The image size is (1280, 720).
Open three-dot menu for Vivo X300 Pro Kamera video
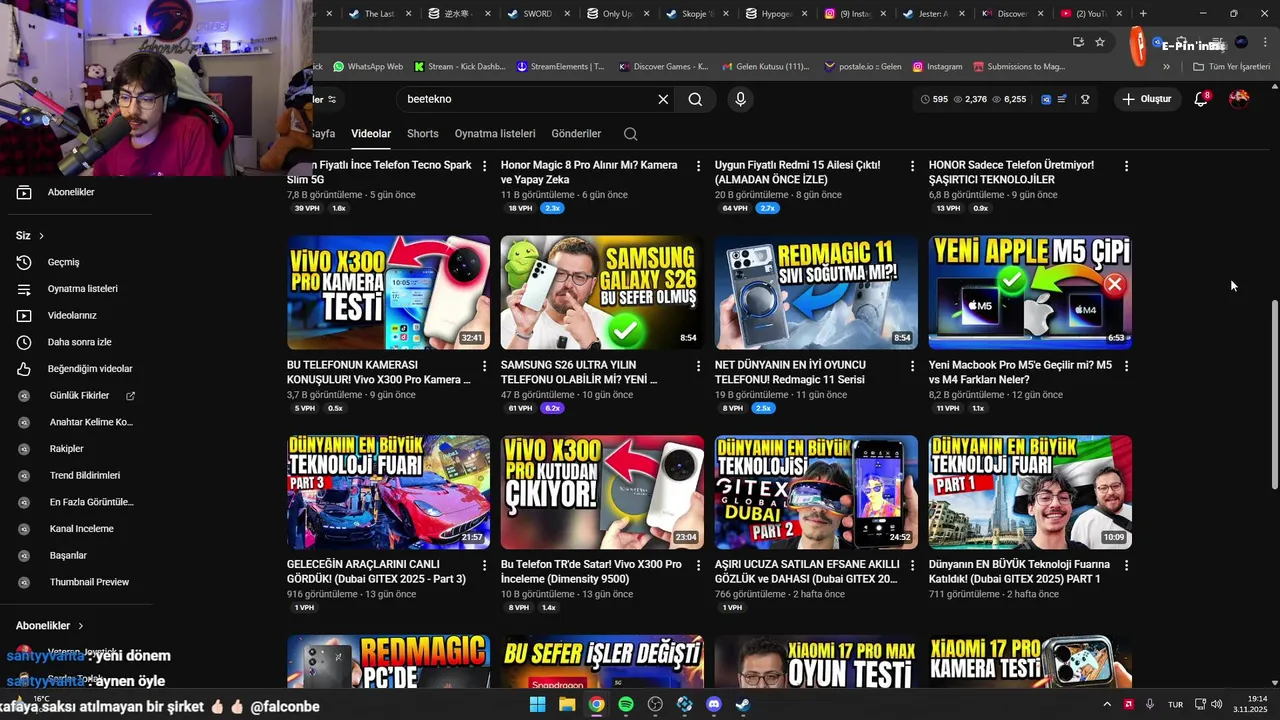[484, 366]
